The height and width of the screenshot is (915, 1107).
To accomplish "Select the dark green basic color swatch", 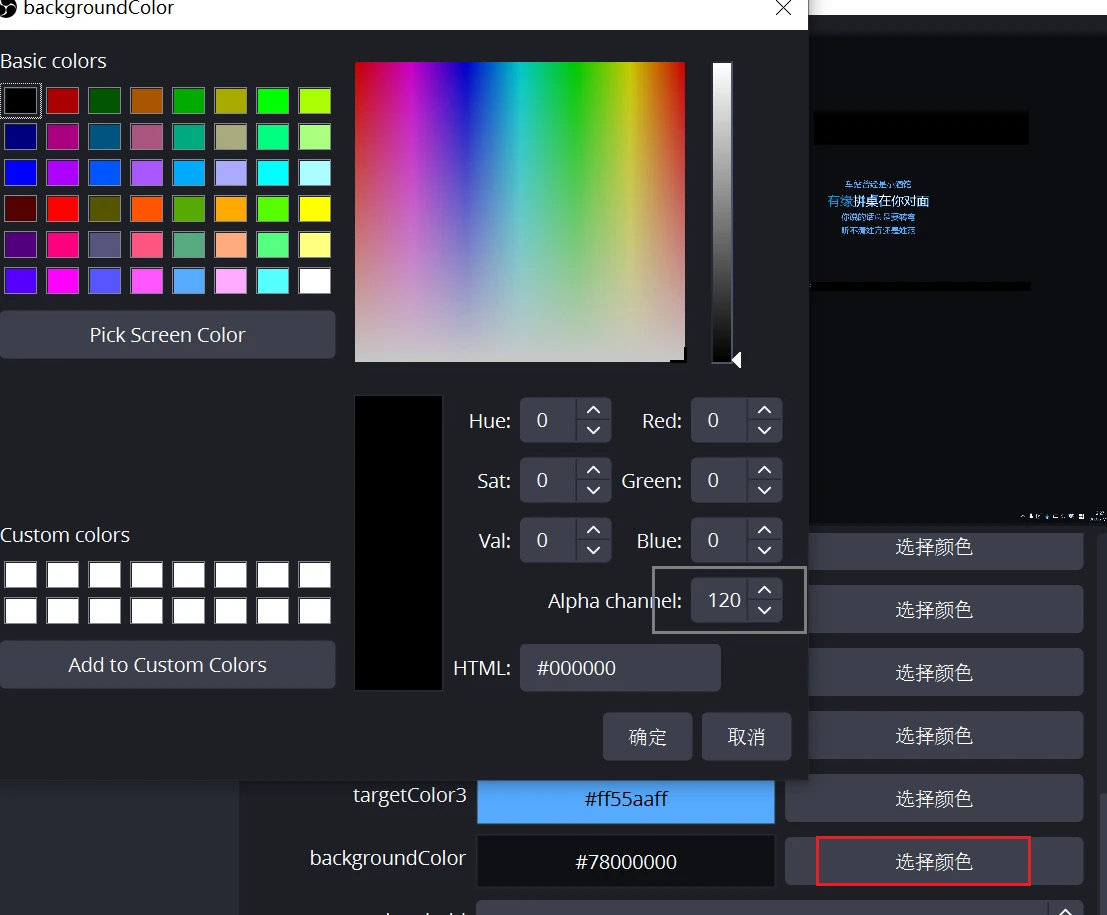I will point(104,101).
